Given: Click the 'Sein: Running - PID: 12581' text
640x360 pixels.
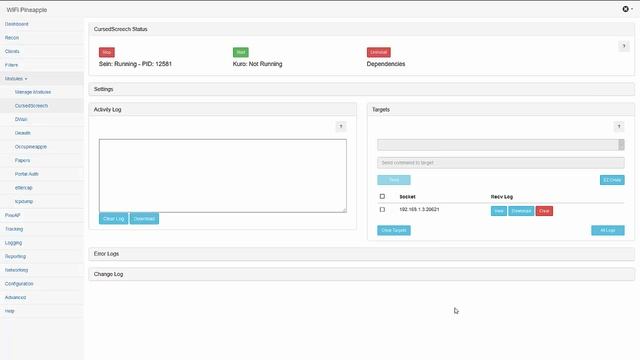Looking at the screenshot, I should tap(135, 64).
